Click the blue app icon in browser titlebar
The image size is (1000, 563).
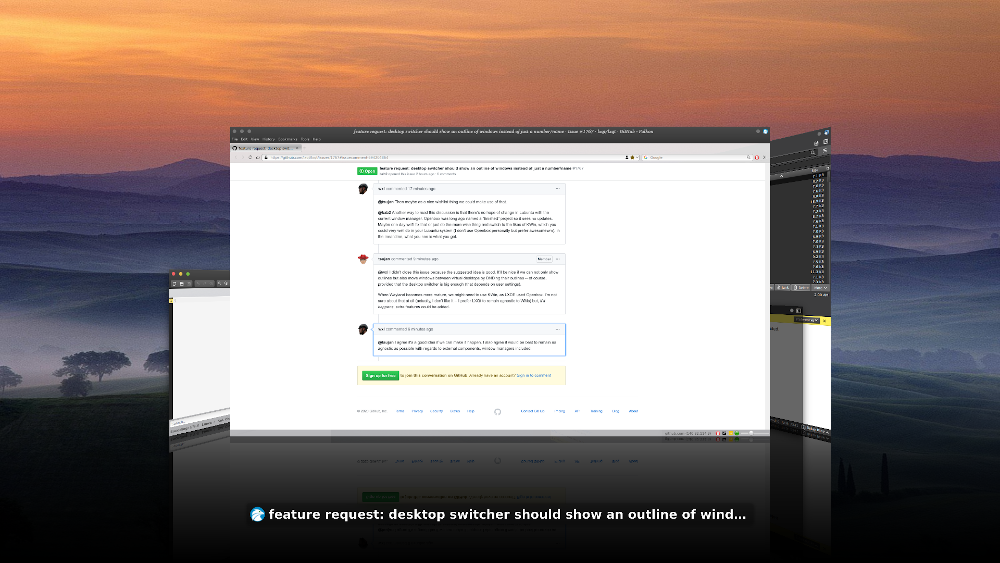click(765, 131)
